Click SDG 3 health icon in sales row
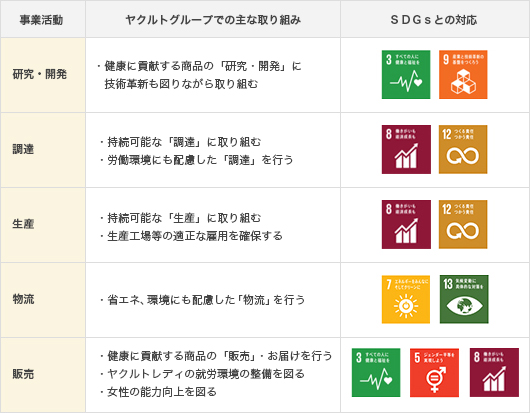The image size is (530, 413). pyautogui.click(x=376, y=372)
